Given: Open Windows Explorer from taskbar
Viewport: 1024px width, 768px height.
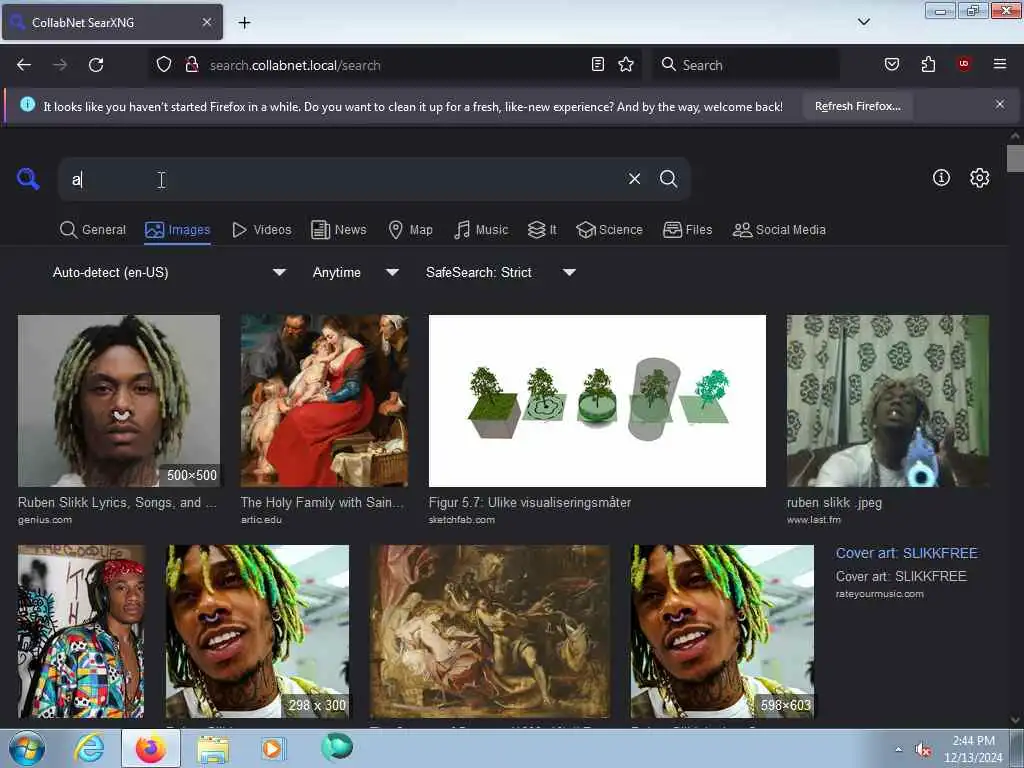Looking at the screenshot, I should tap(213, 749).
